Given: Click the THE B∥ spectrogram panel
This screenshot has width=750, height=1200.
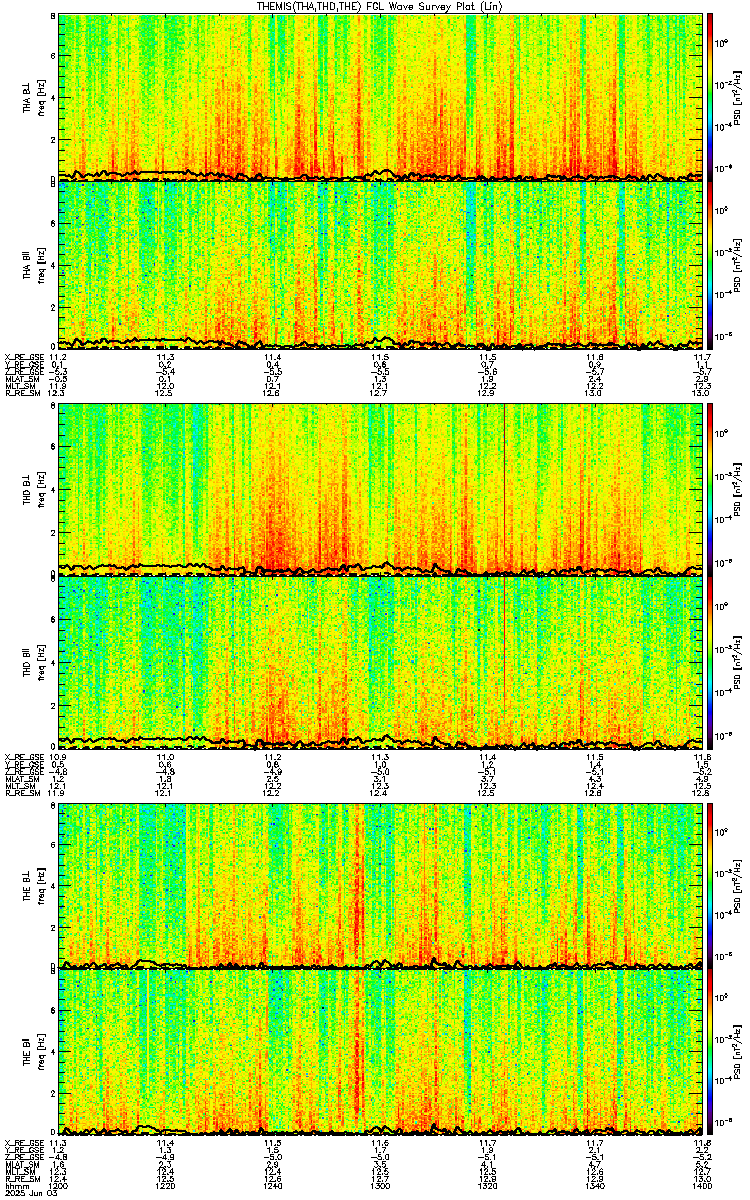Looking at the screenshot, I should (x=380, y=1052).
